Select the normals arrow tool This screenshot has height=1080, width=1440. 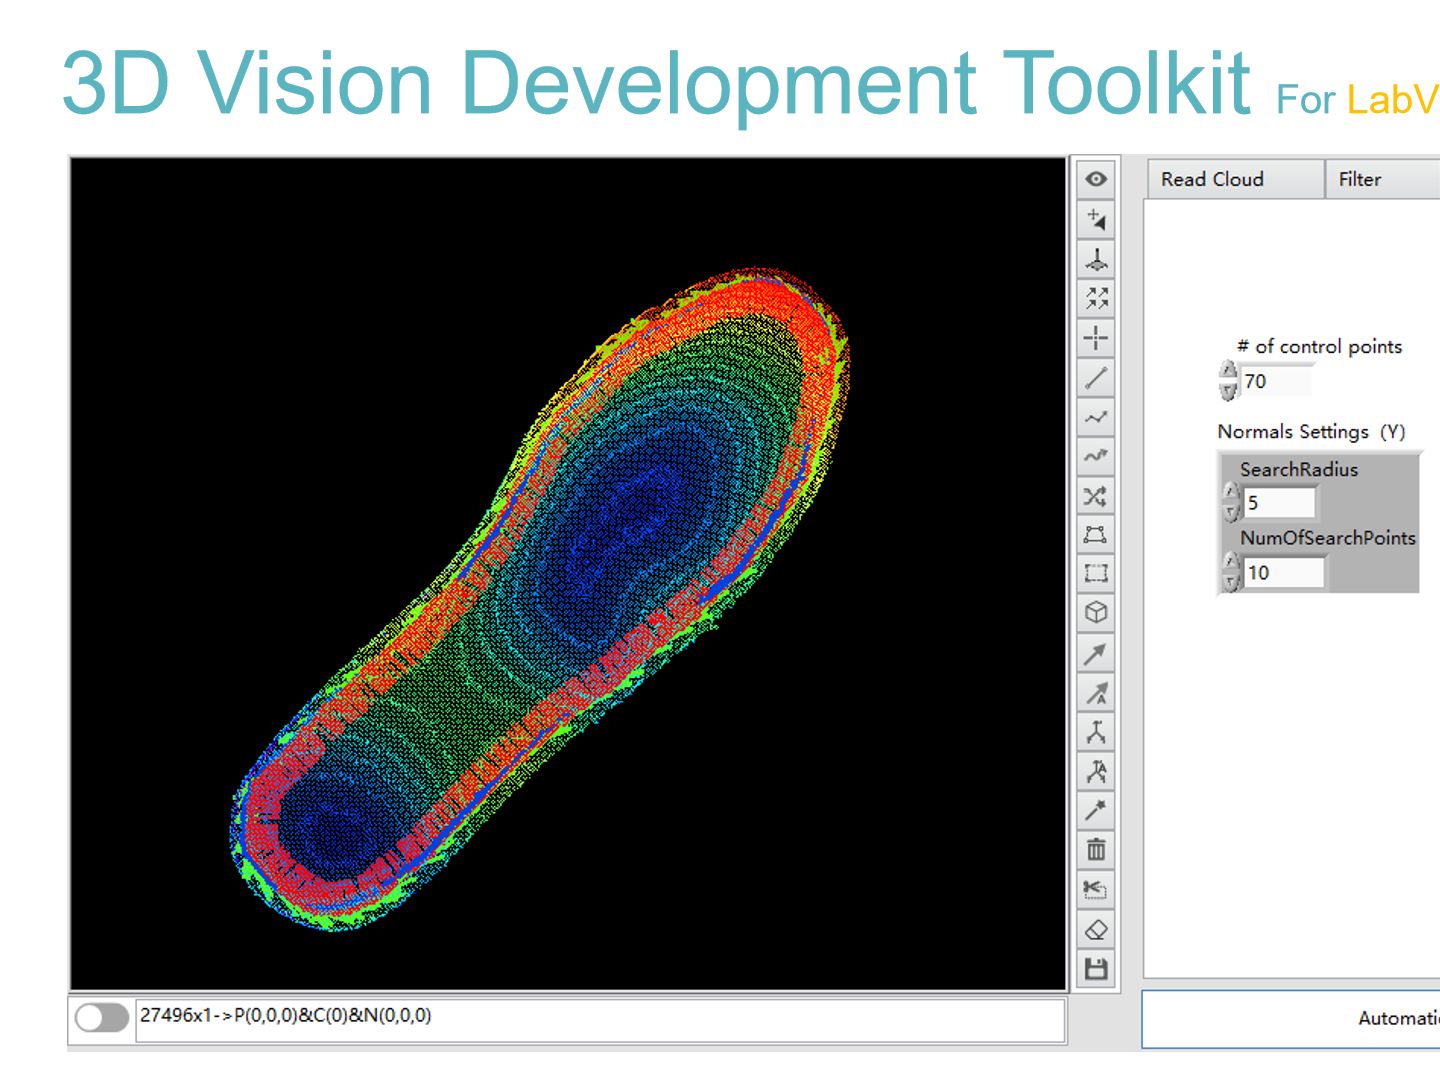click(x=1097, y=654)
